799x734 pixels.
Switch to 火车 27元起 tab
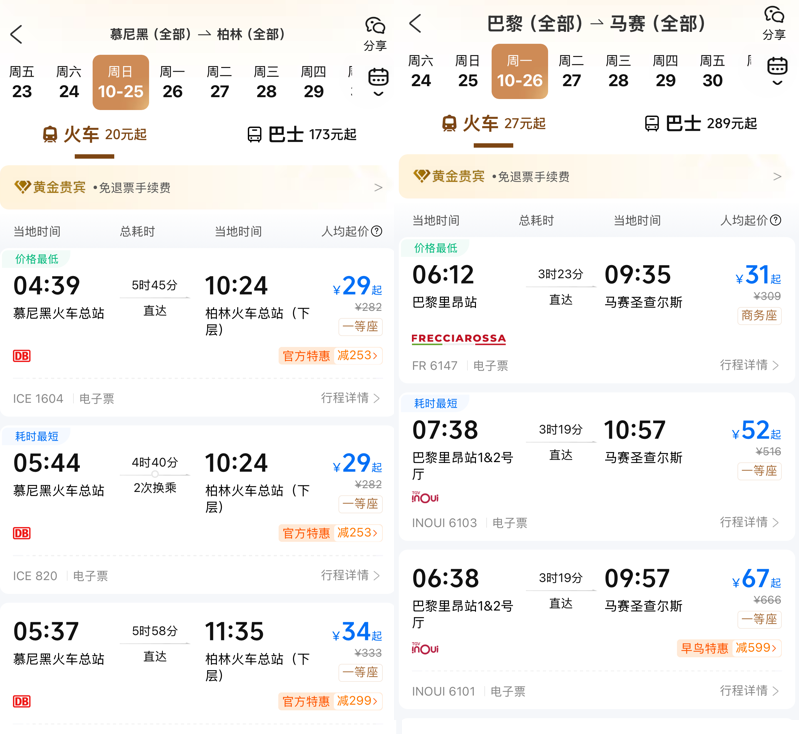click(493, 123)
